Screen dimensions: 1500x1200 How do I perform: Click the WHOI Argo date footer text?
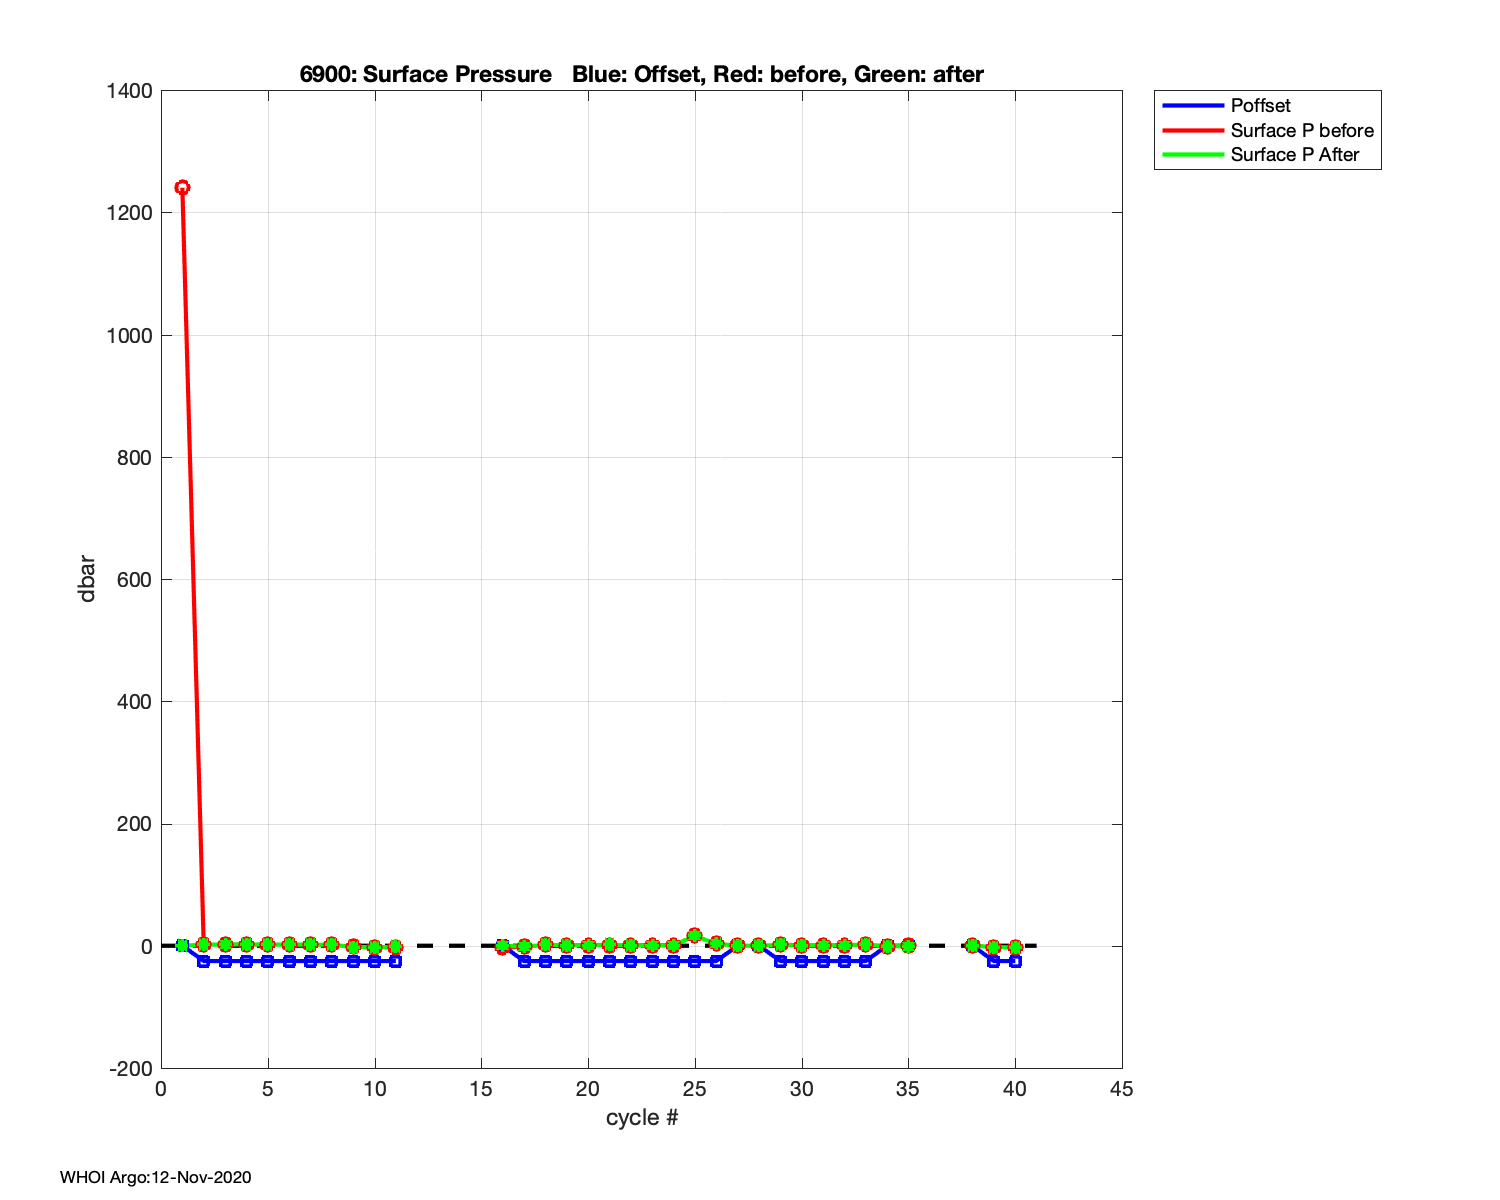pyautogui.click(x=156, y=1177)
